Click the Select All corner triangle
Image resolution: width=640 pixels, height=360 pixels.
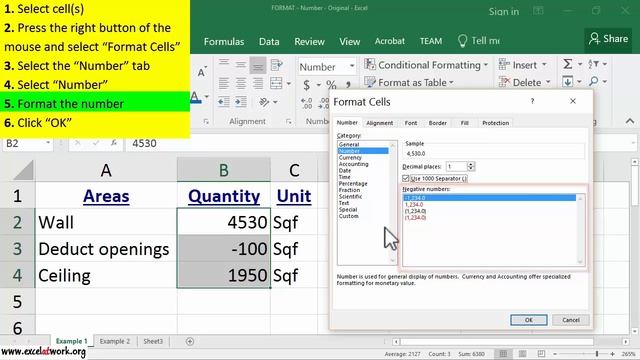tap(23, 170)
